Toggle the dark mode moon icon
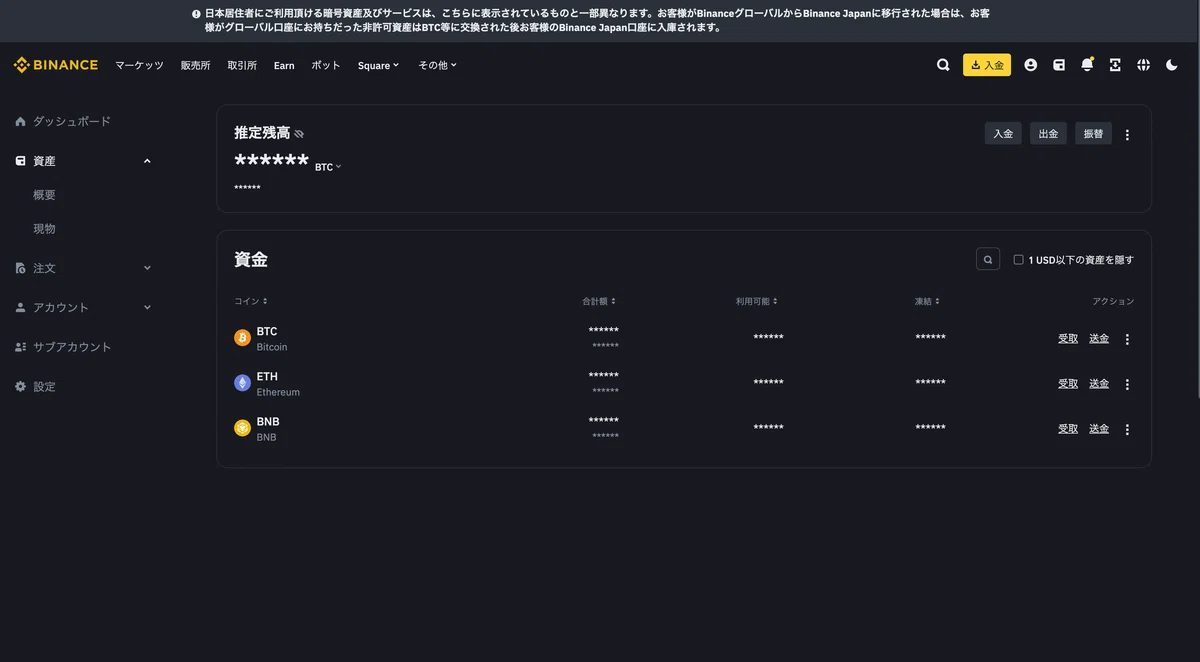 click(1172, 65)
